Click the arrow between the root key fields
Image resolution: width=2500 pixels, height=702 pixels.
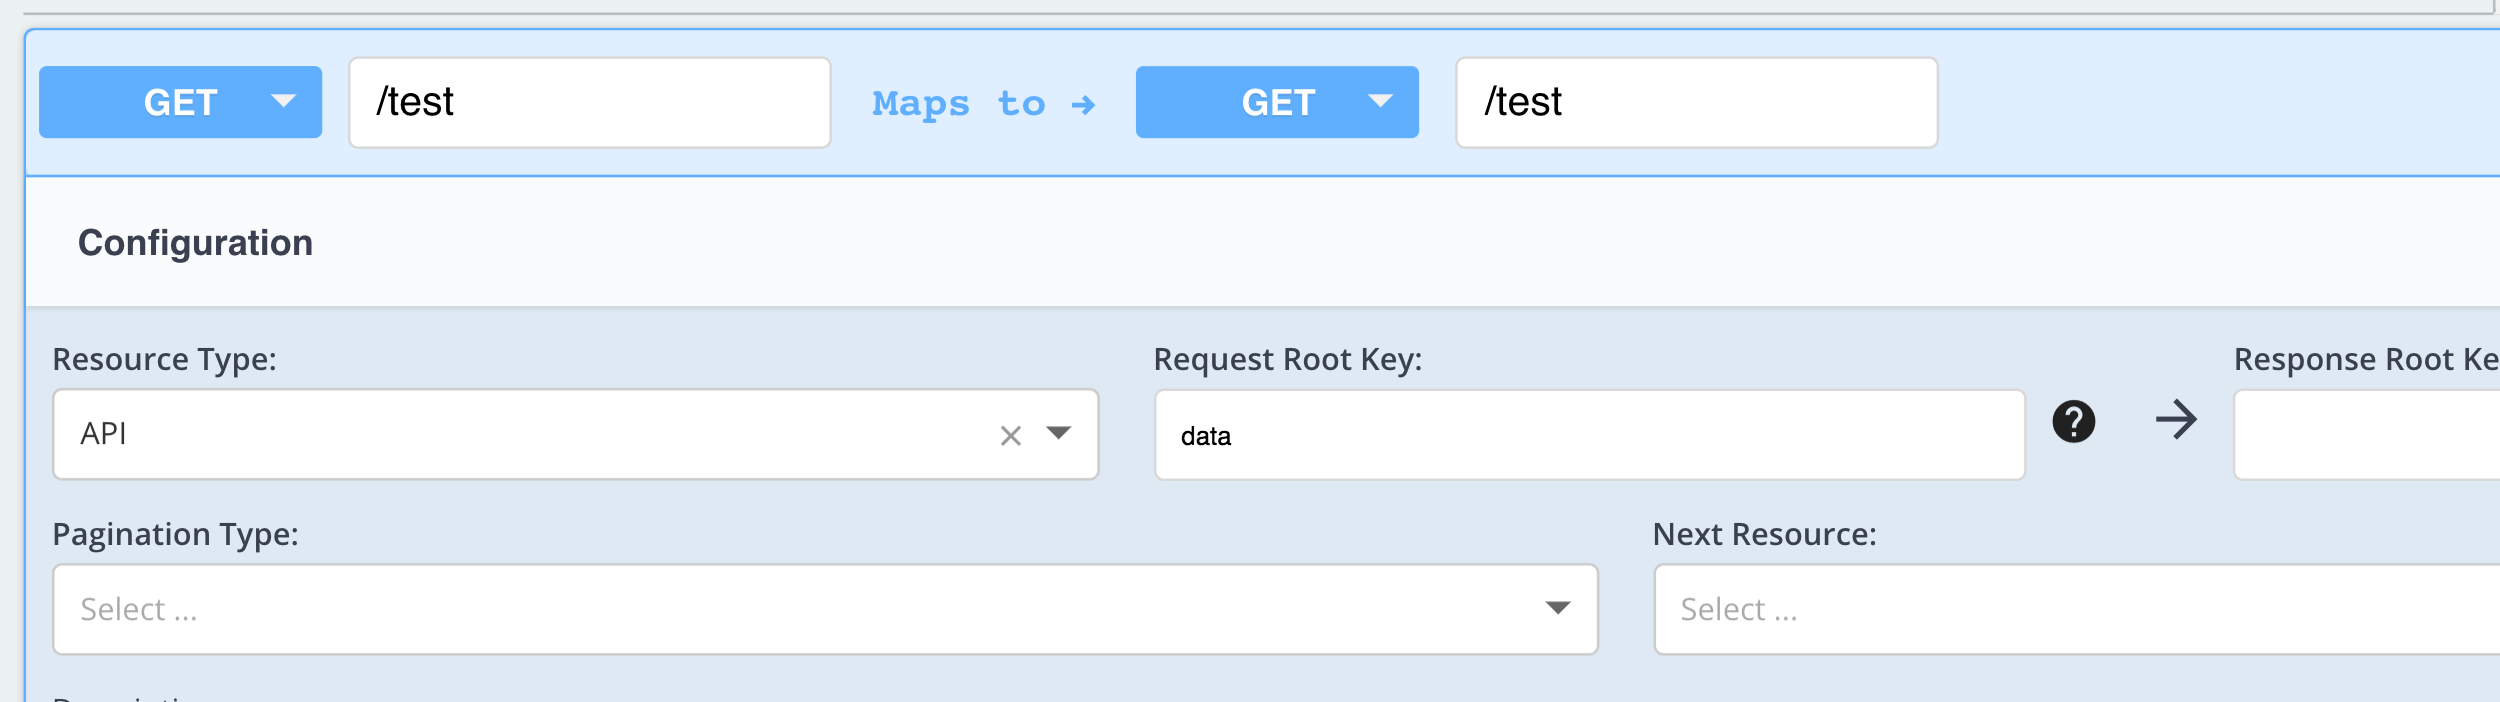pyautogui.click(x=2176, y=420)
